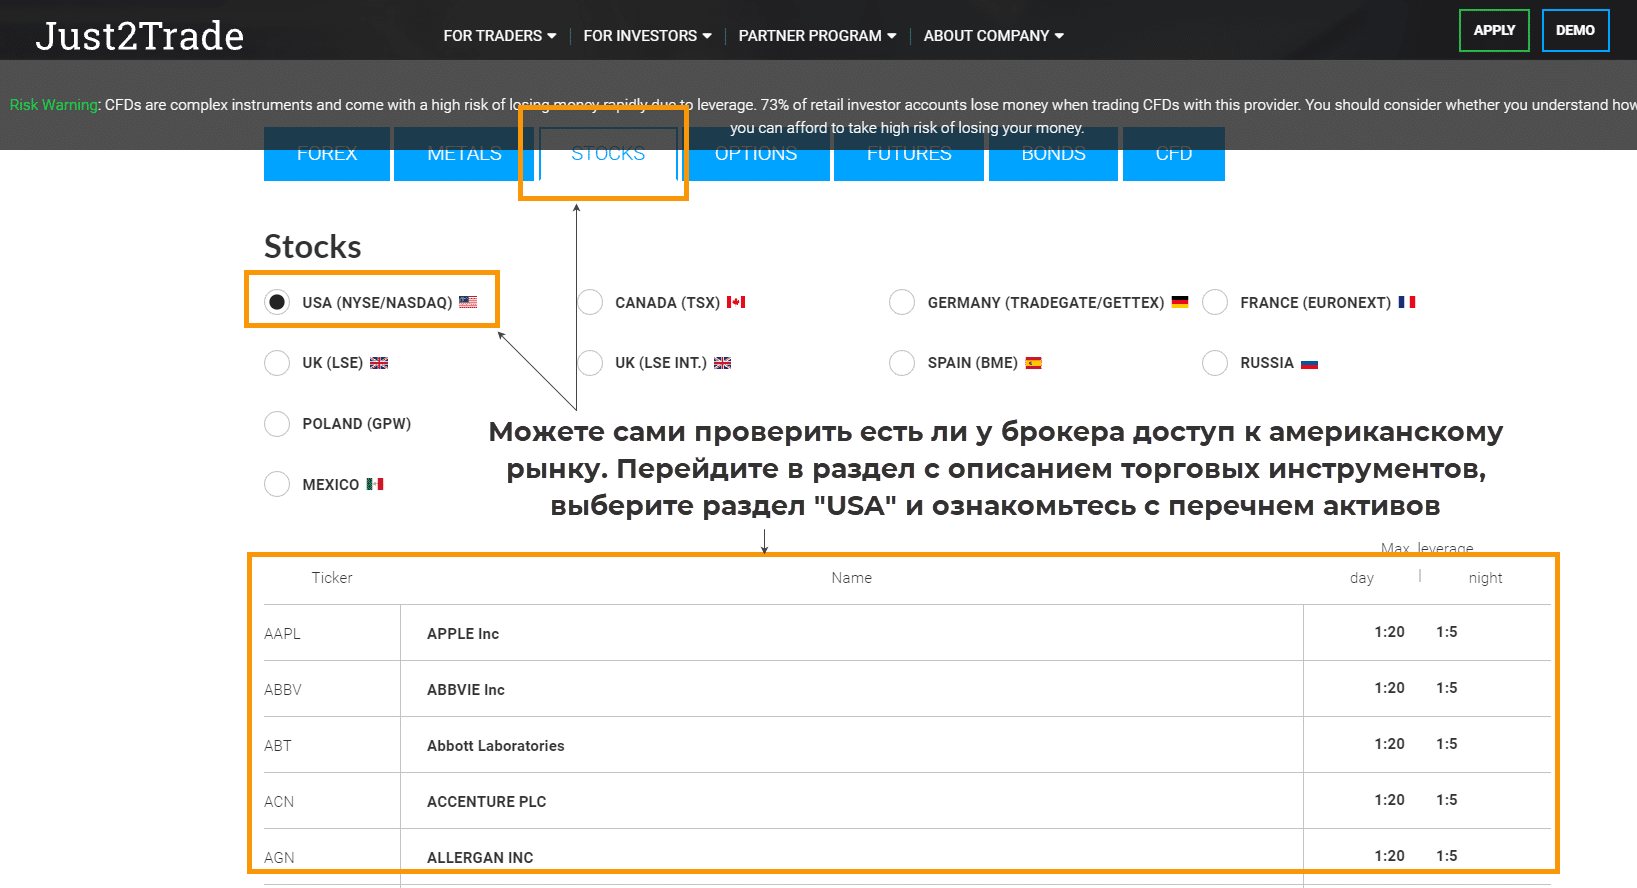The height and width of the screenshot is (888, 1637).
Task: Open the For Investors dropdown
Action: tap(647, 36)
